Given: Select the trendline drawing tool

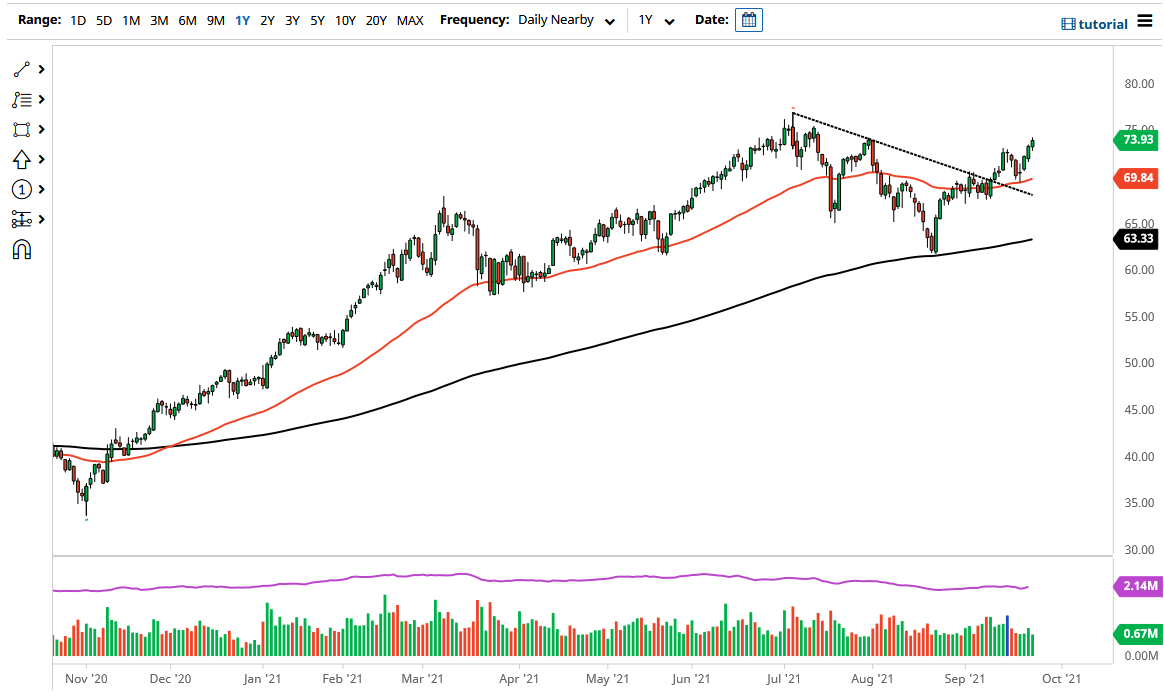Looking at the screenshot, I should tap(21, 69).
